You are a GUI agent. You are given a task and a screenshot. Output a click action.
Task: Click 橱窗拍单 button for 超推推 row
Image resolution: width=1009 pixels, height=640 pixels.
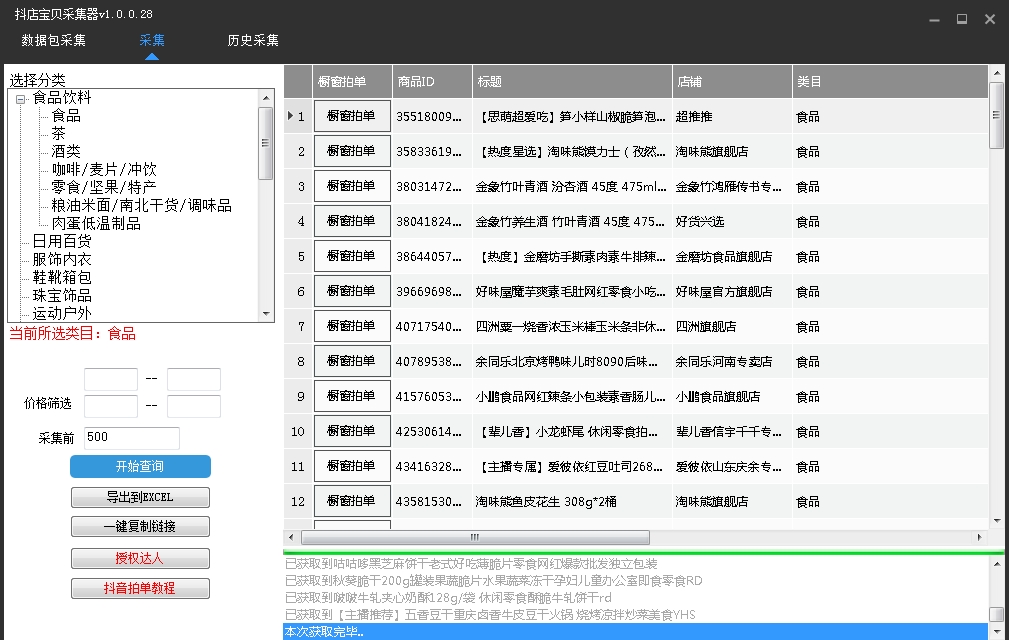pyautogui.click(x=352, y=116)
